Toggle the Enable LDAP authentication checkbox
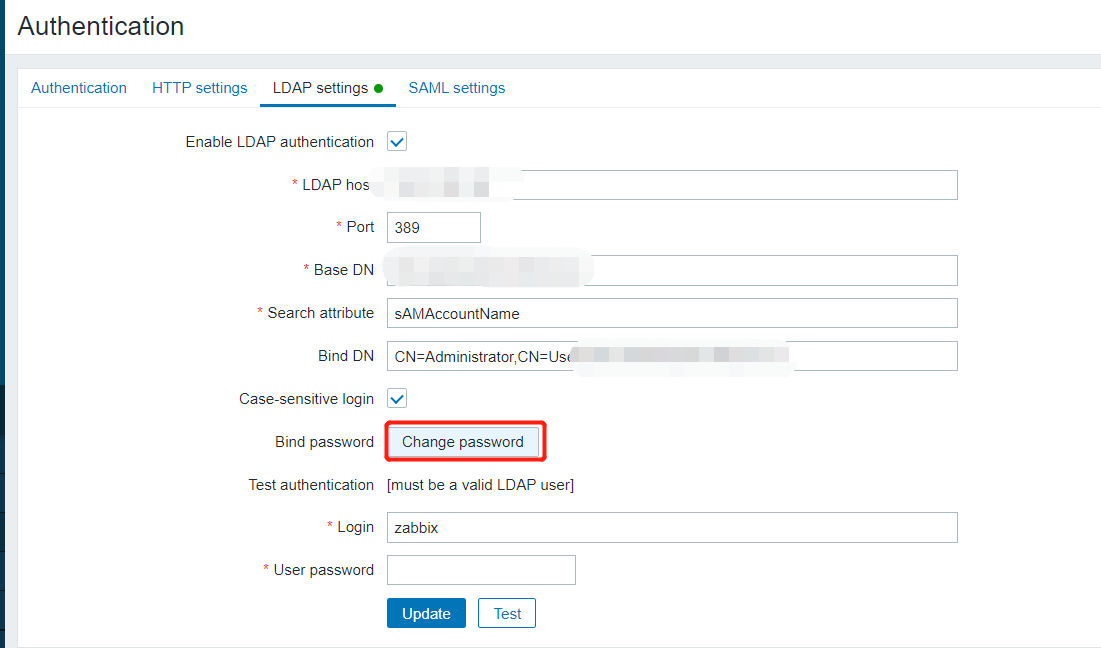The height and width of the screenshot is (648, 1101). (397, 142)
